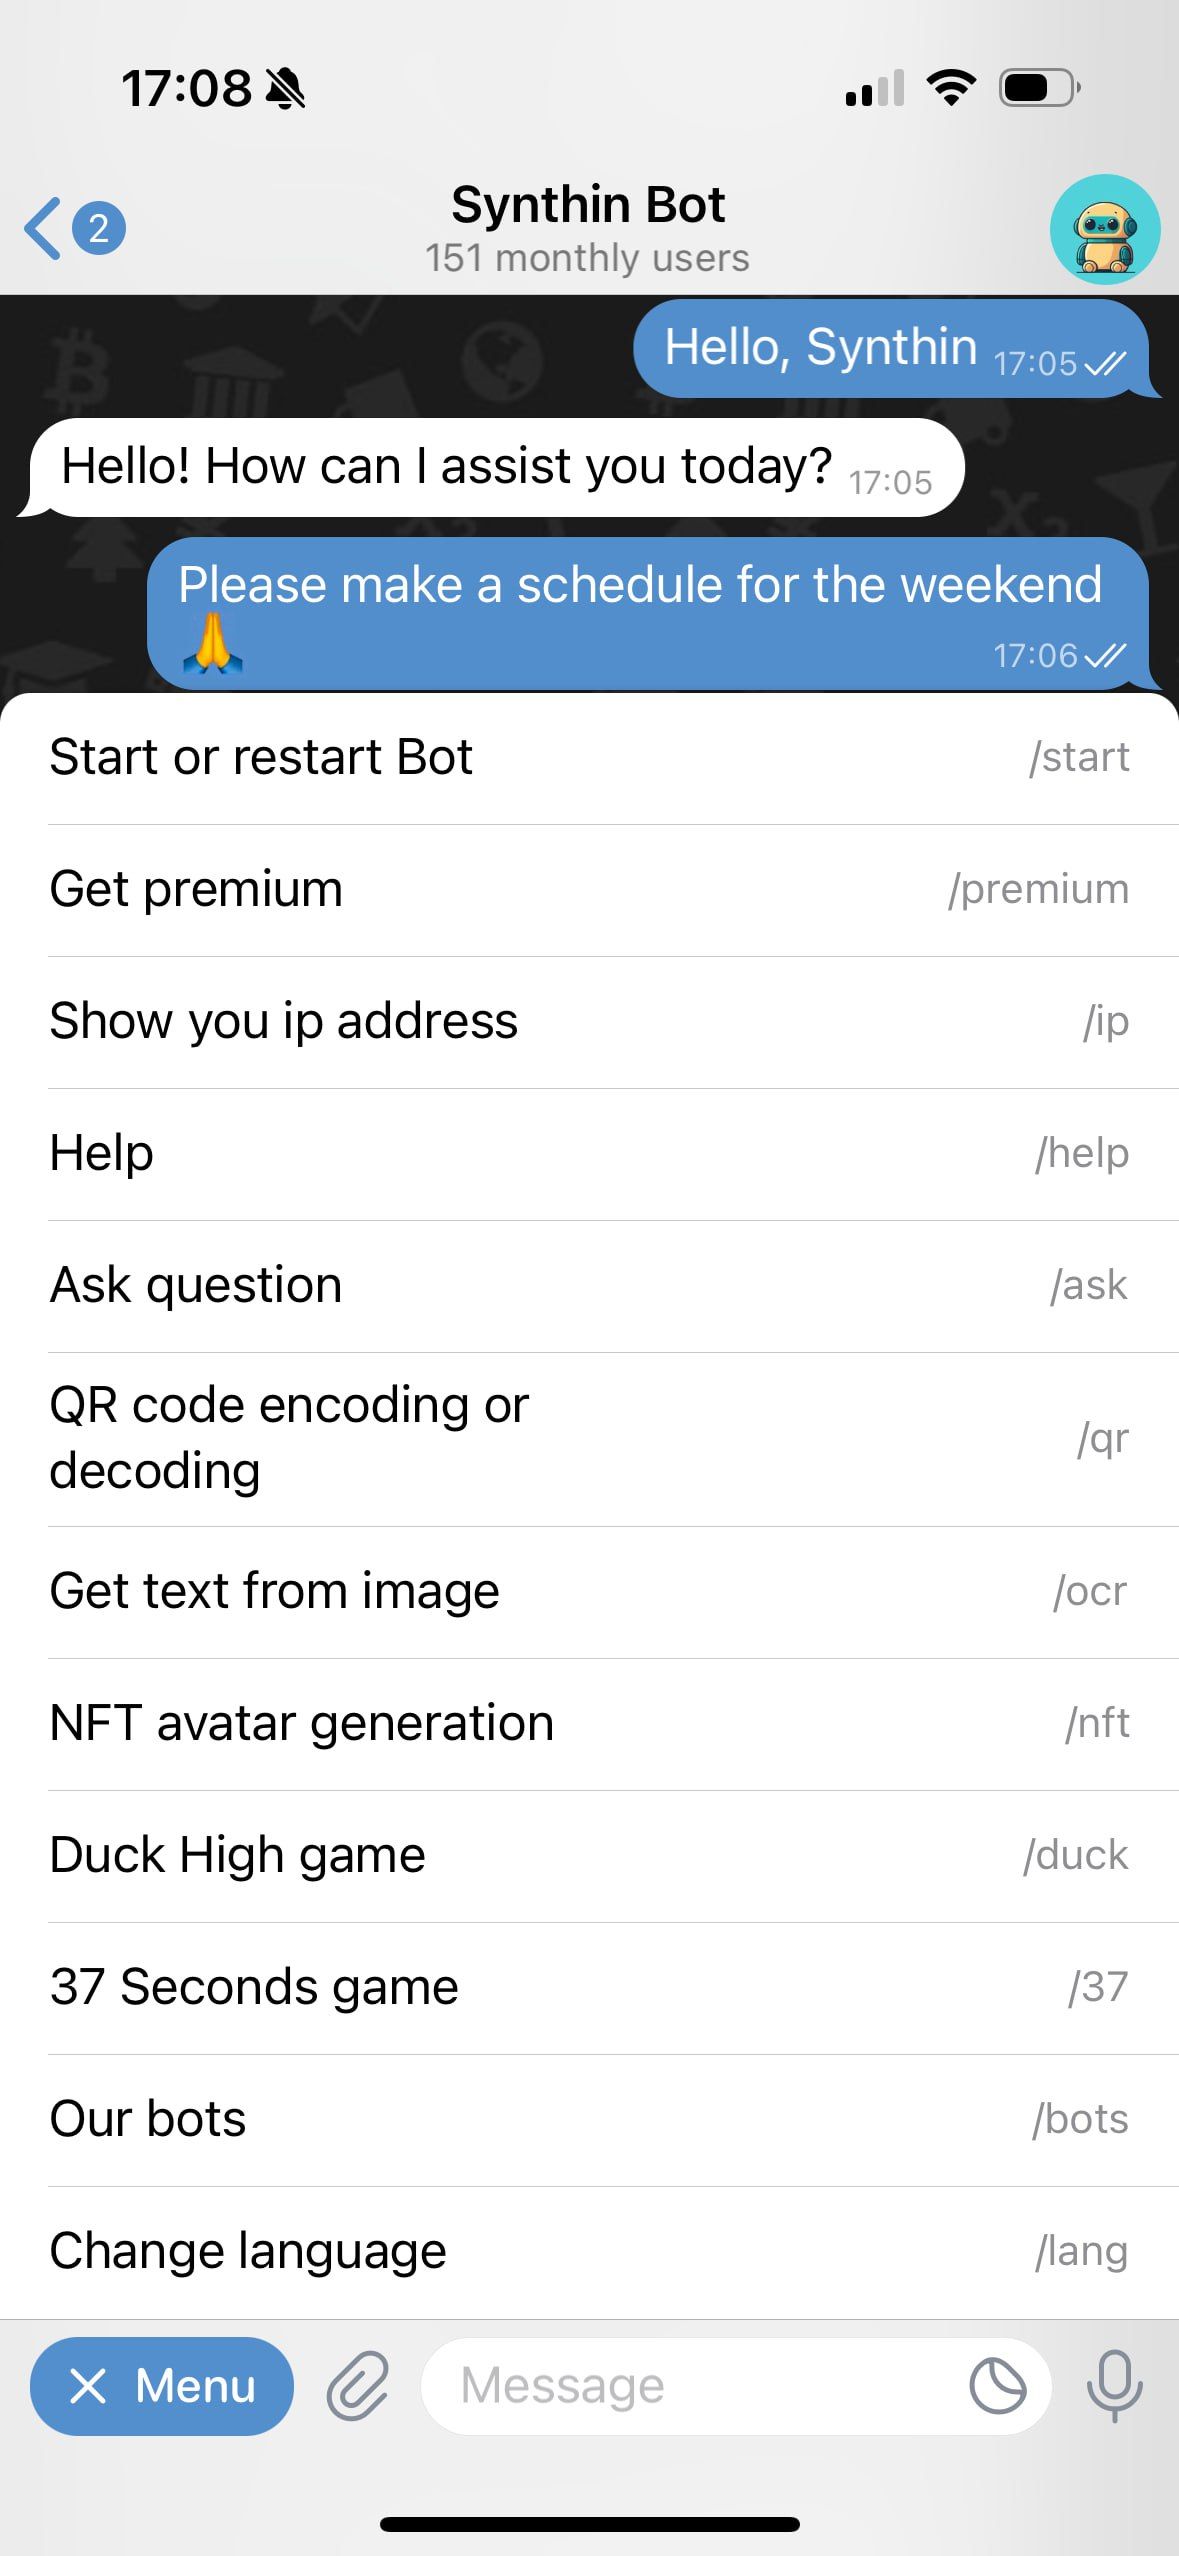The width and height of the screenshot is (1179, 2556).
Task: Select Show you ip address command
Action: coord(589,1022)
